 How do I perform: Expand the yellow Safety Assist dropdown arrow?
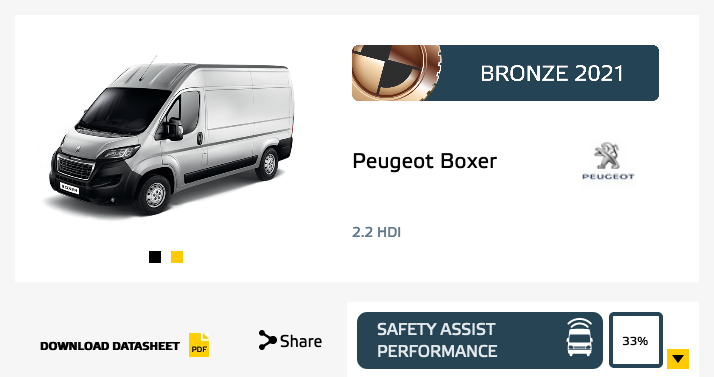click(x=678, y=359)
